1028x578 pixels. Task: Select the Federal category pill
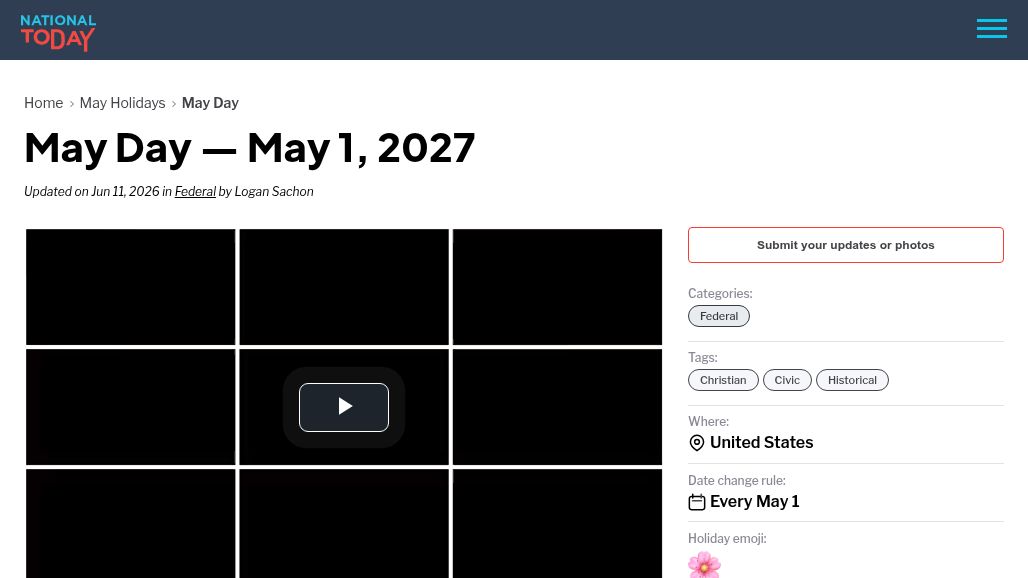coord(719,316)
